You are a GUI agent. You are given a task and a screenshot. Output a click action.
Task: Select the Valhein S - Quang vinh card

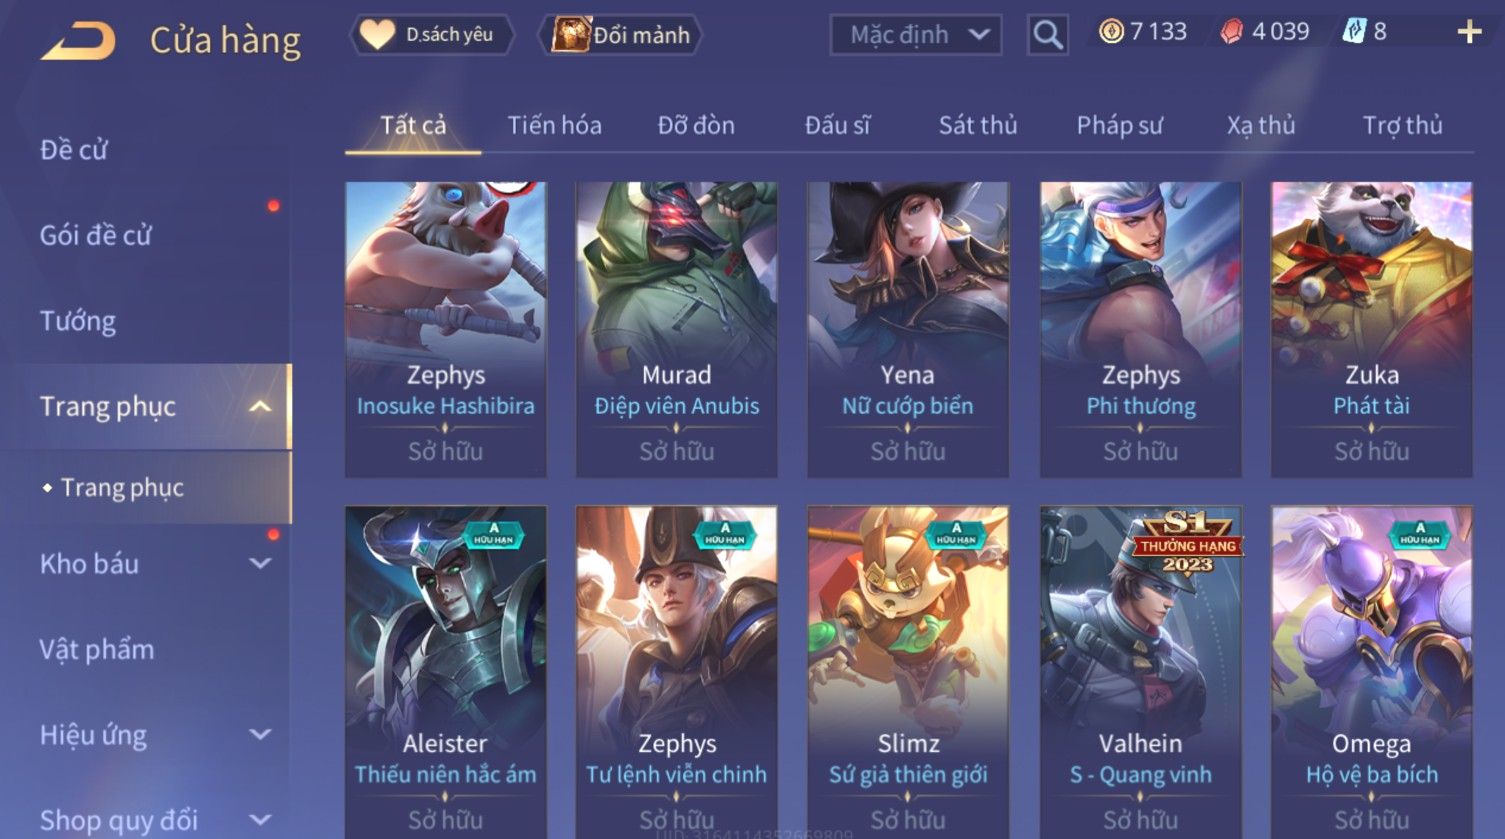point(1140,672)
